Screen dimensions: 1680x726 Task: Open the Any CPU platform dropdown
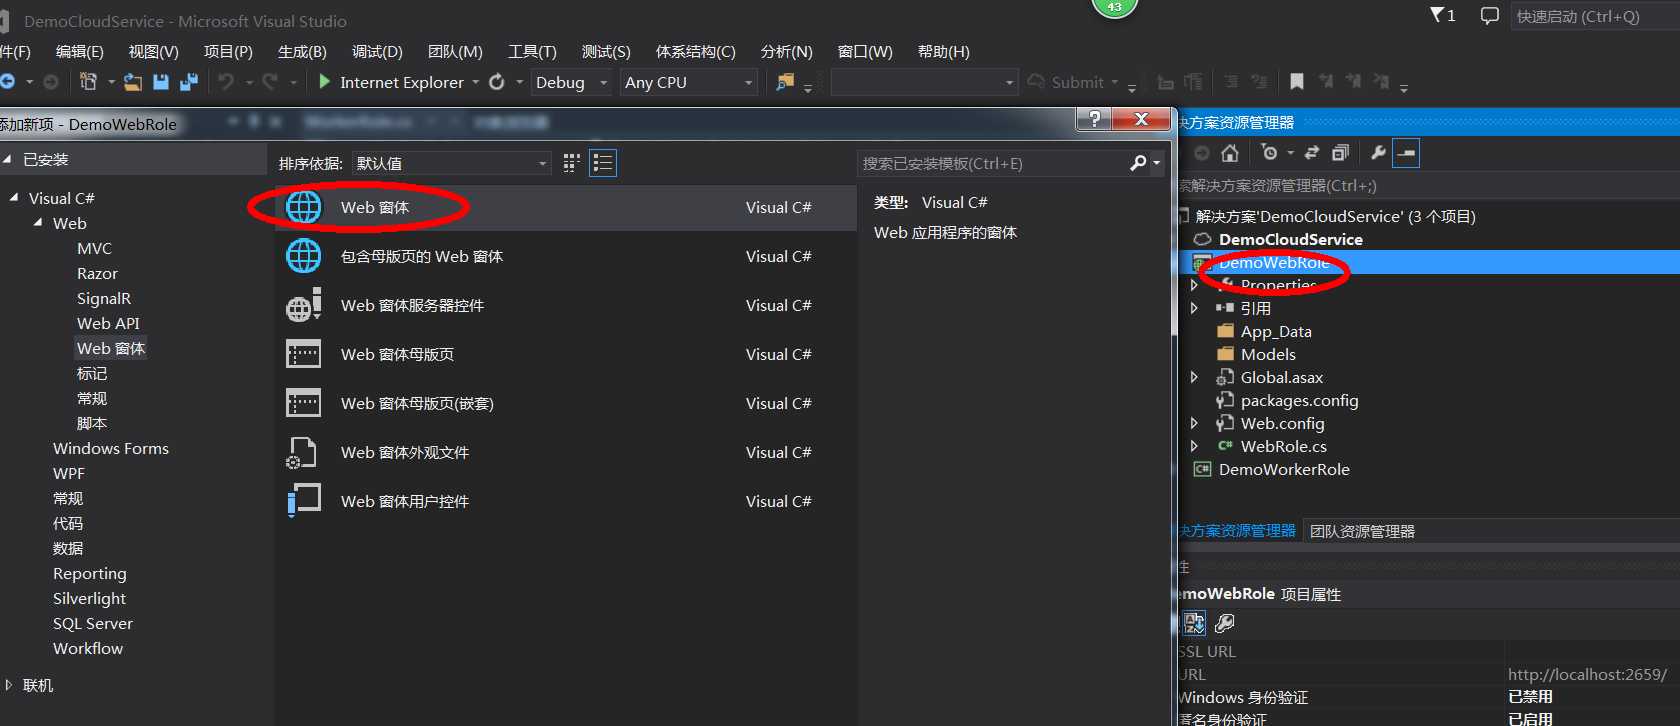[x=689, y=82]
